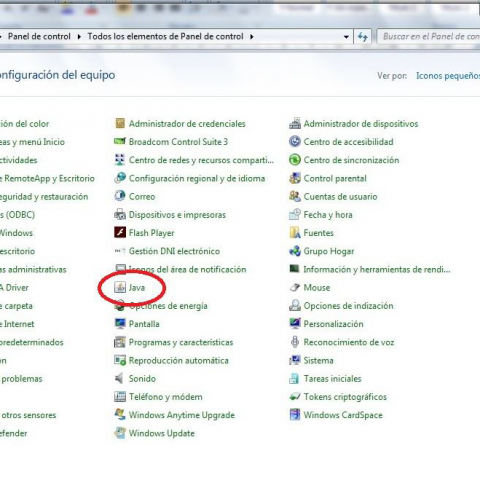Viewport: 480px width, 480px height.
Task: Click the Centro de sincronización icon
Action: point(295,160)
